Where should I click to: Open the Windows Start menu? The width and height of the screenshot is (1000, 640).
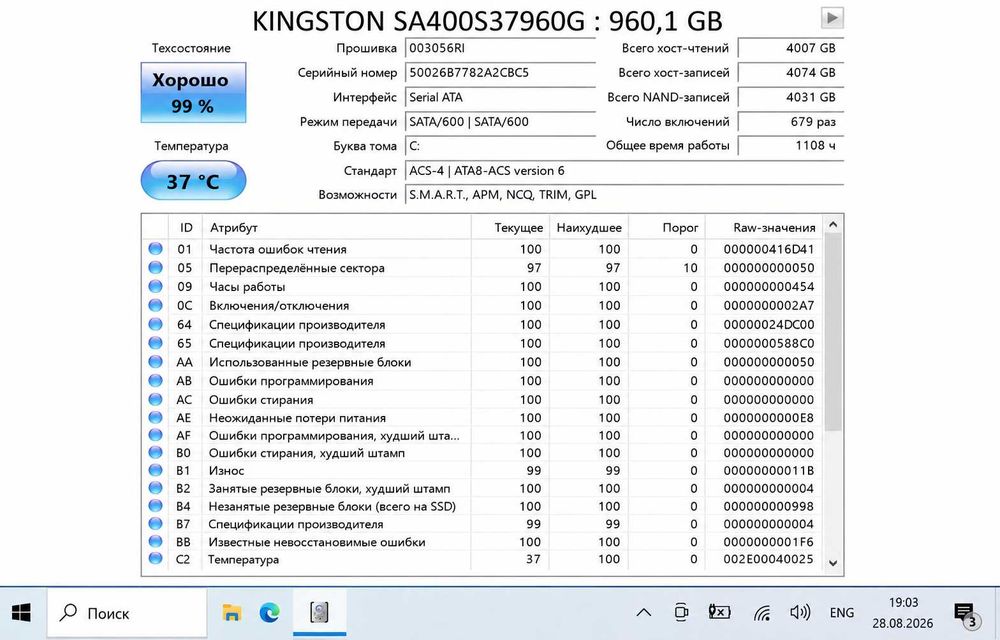click(22, 613)
